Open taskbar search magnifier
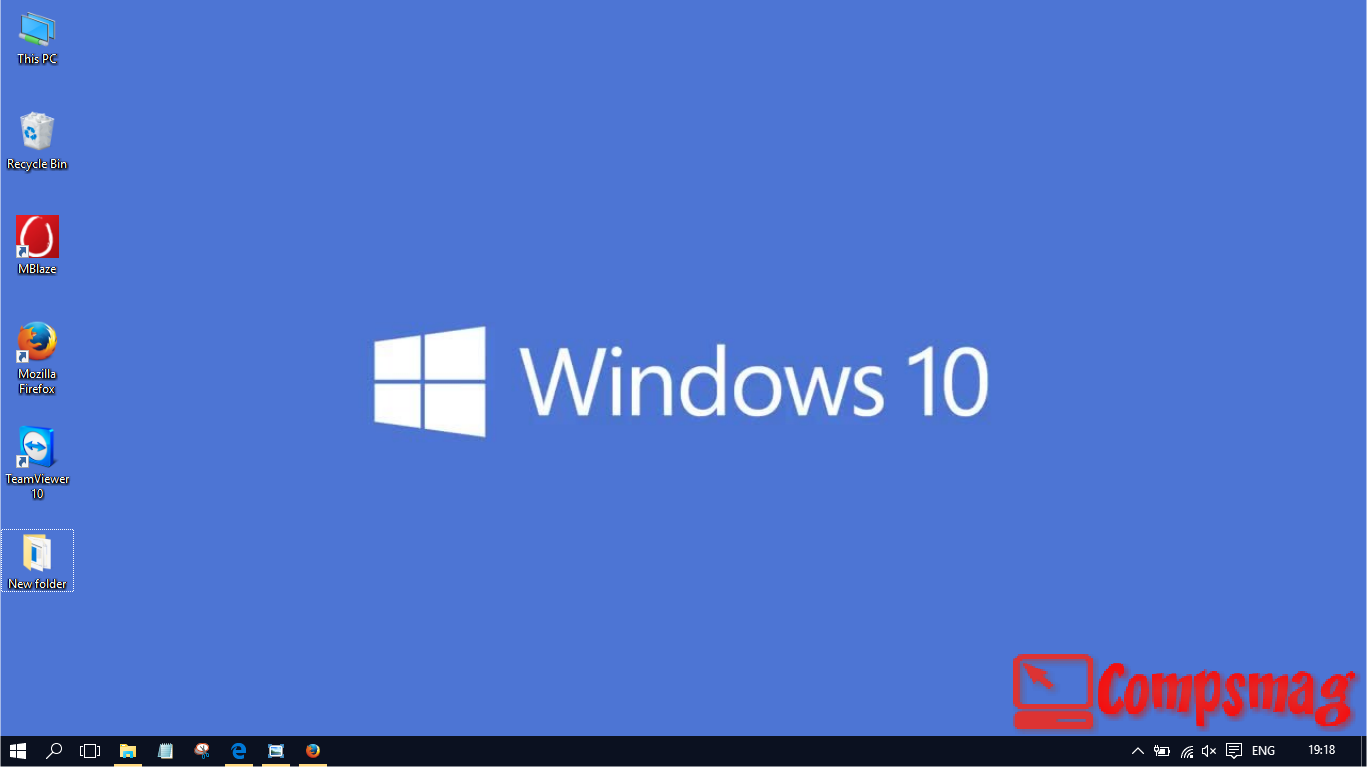Screen dimensions: 1369x769 pyautogui.click(x=55, y=751)
